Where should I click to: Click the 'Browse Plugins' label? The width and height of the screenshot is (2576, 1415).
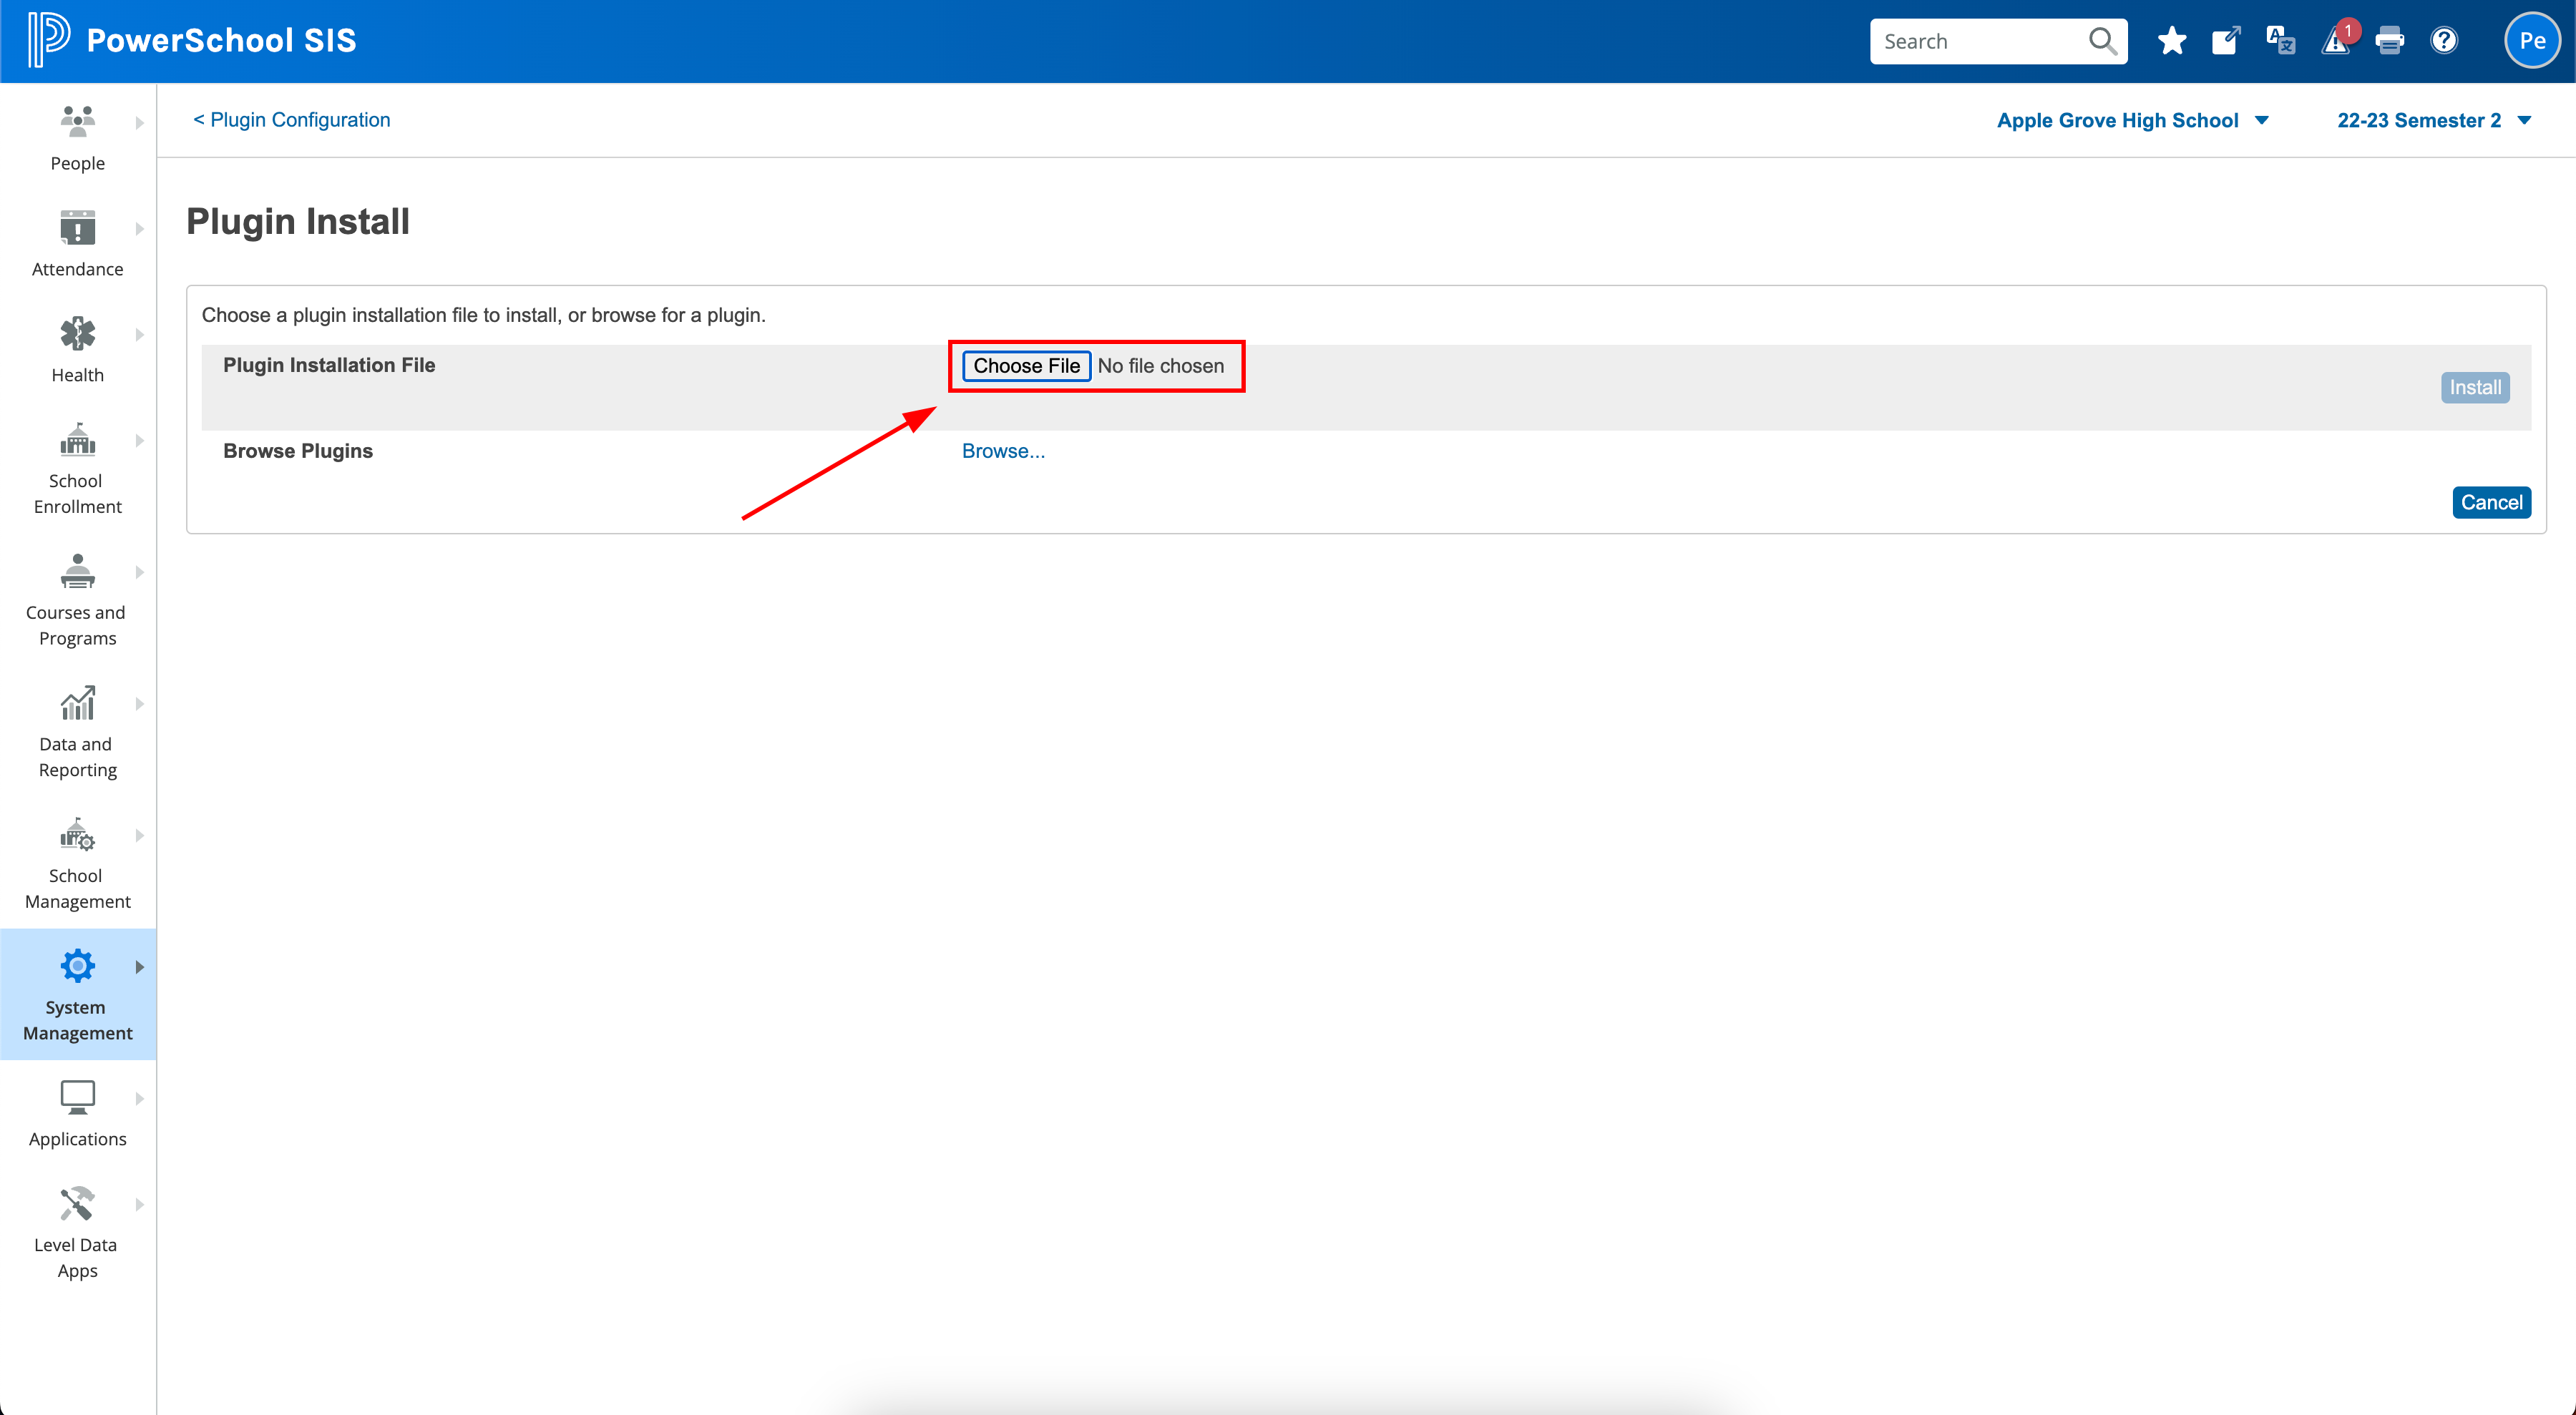tap(298, 451)
